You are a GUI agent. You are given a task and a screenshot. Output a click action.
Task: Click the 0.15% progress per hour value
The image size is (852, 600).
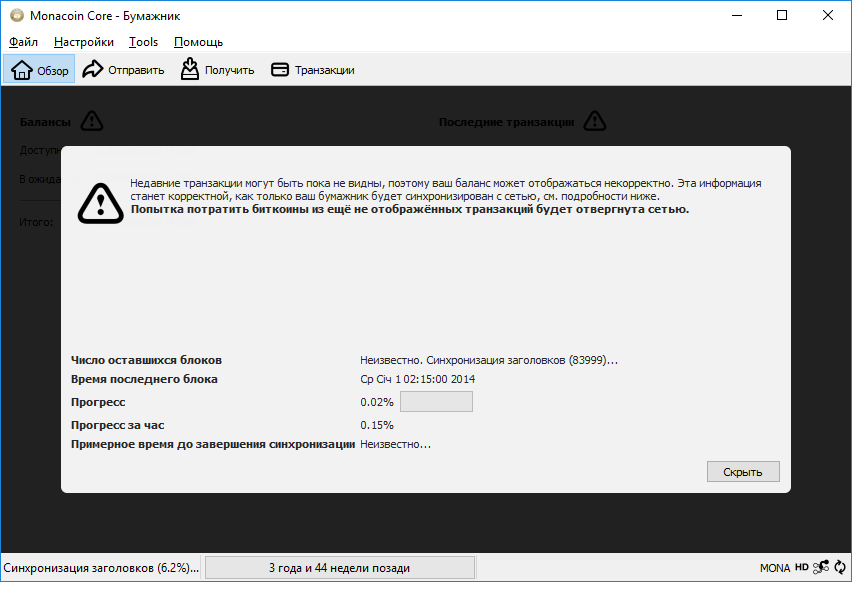click(377, 425)
